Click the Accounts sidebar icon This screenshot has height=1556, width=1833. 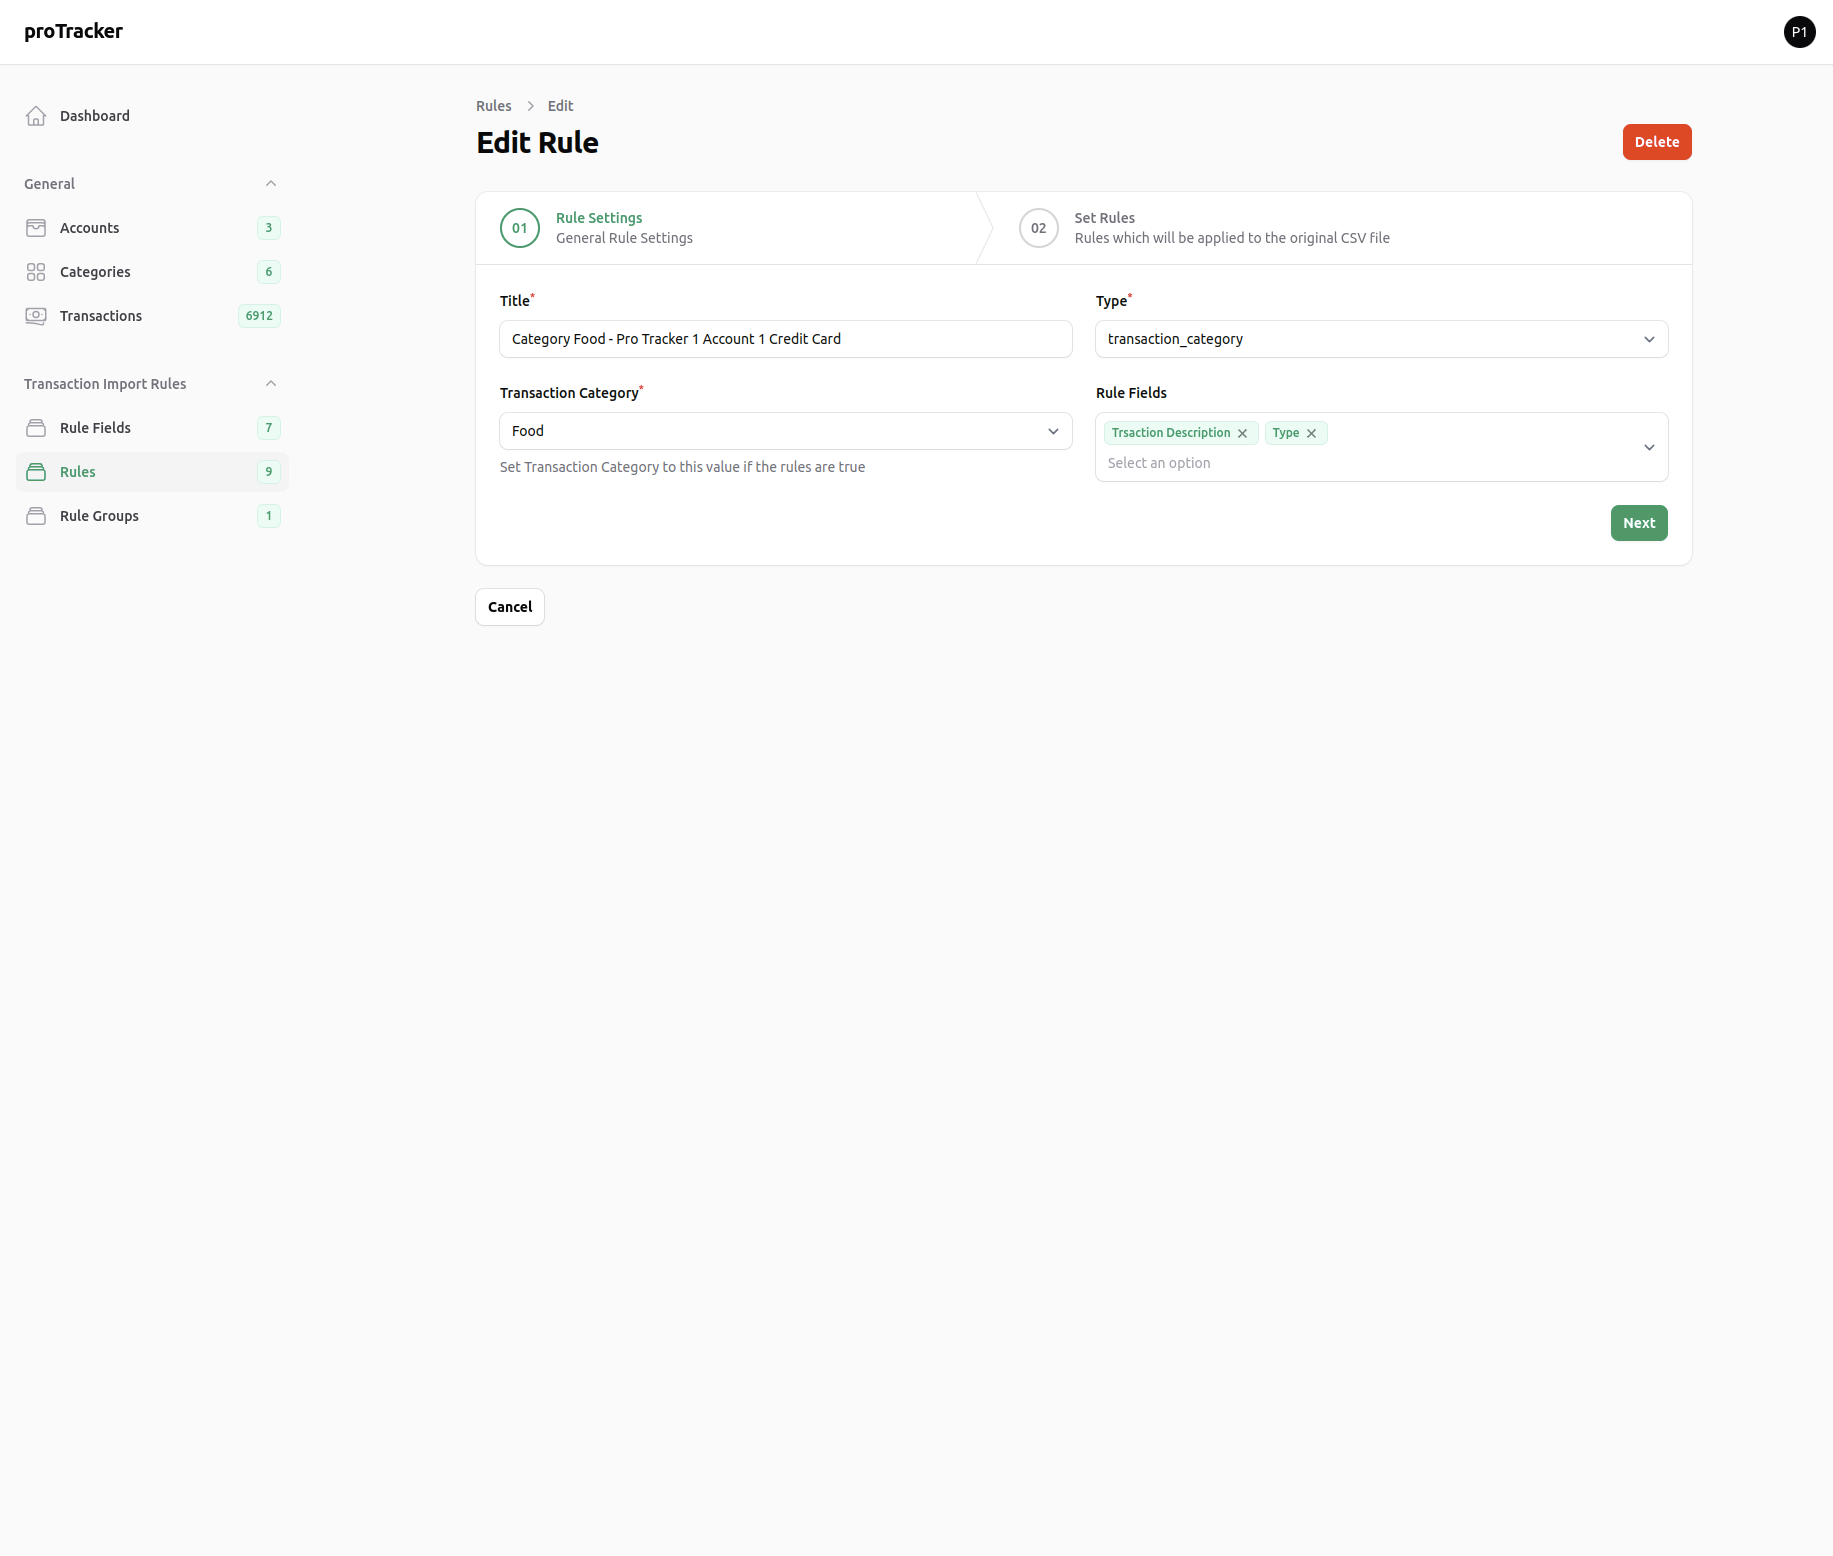point(36,228)
